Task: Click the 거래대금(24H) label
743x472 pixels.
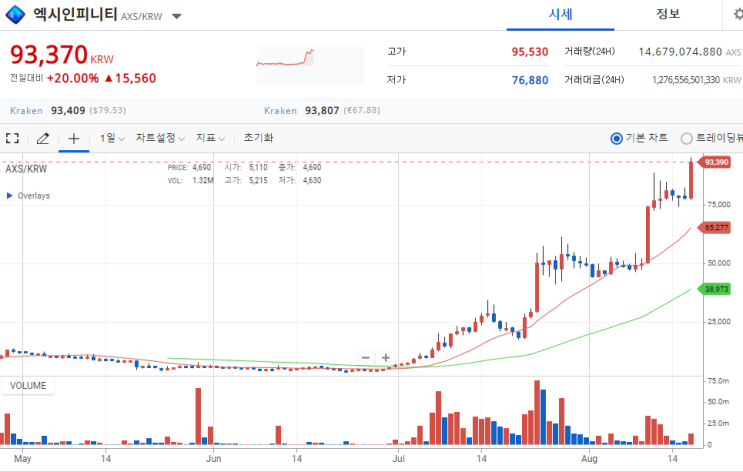Action: [594, 80]
